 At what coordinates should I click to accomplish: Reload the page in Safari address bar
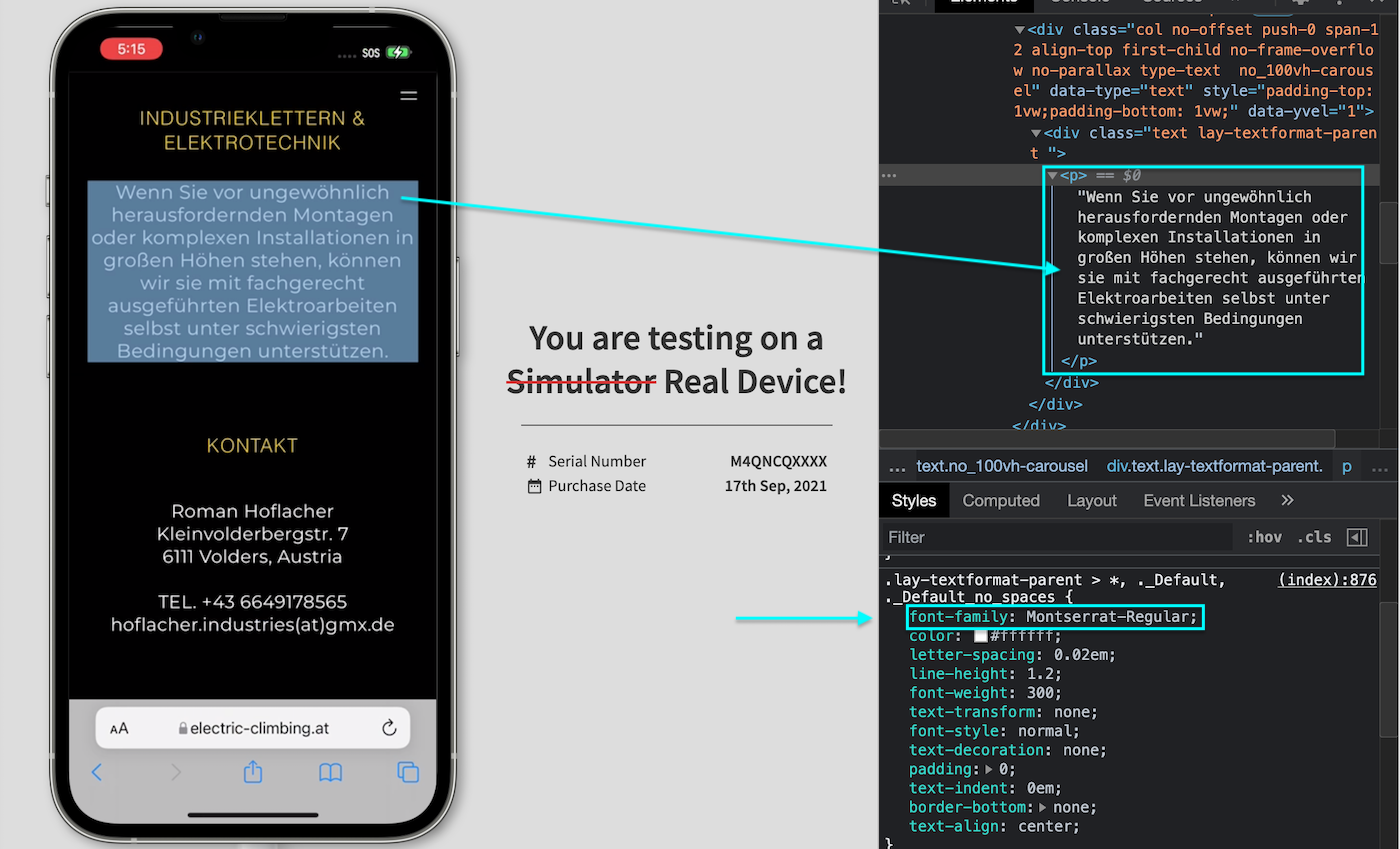click(389, 728)
